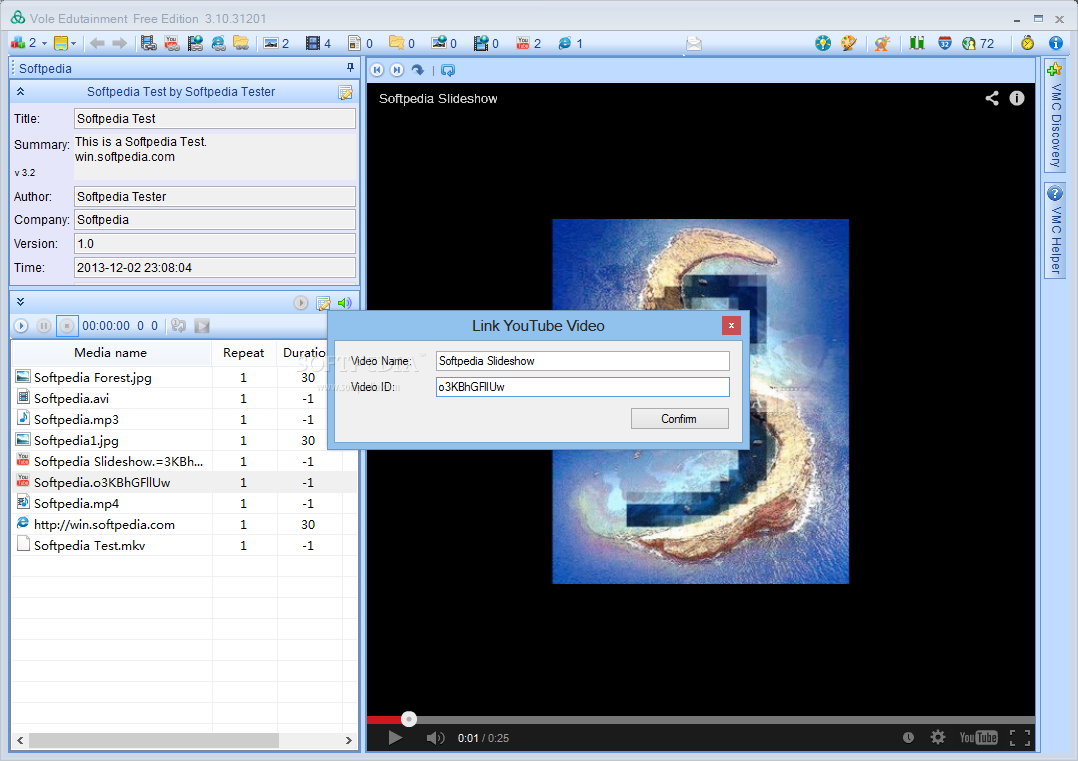Share the YouTube video
1078x761 pixels.
point(991,98)
